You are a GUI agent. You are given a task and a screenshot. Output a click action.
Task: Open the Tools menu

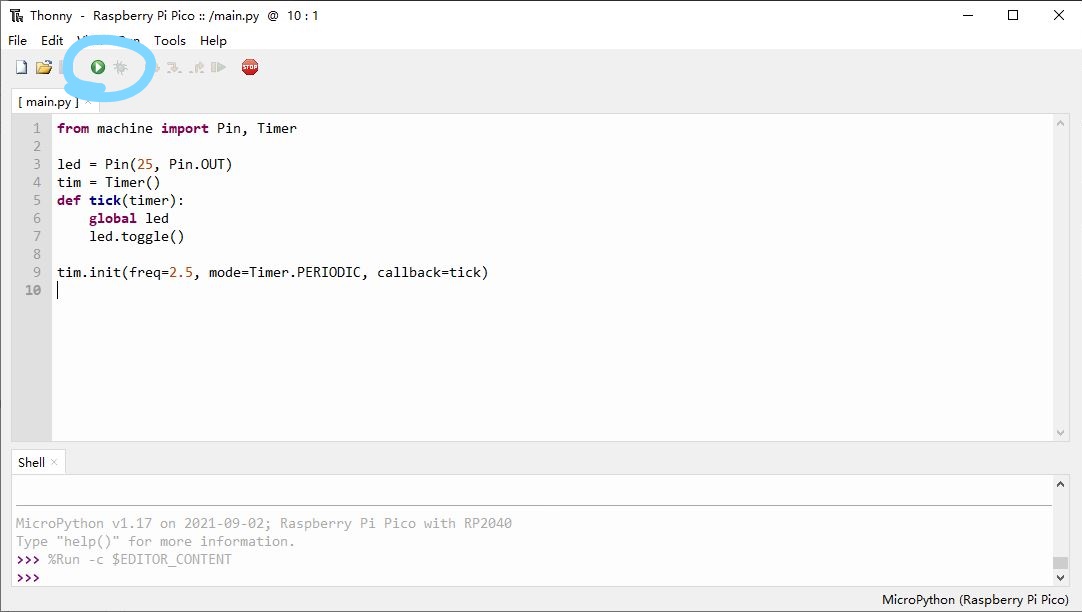pos(169,41)
